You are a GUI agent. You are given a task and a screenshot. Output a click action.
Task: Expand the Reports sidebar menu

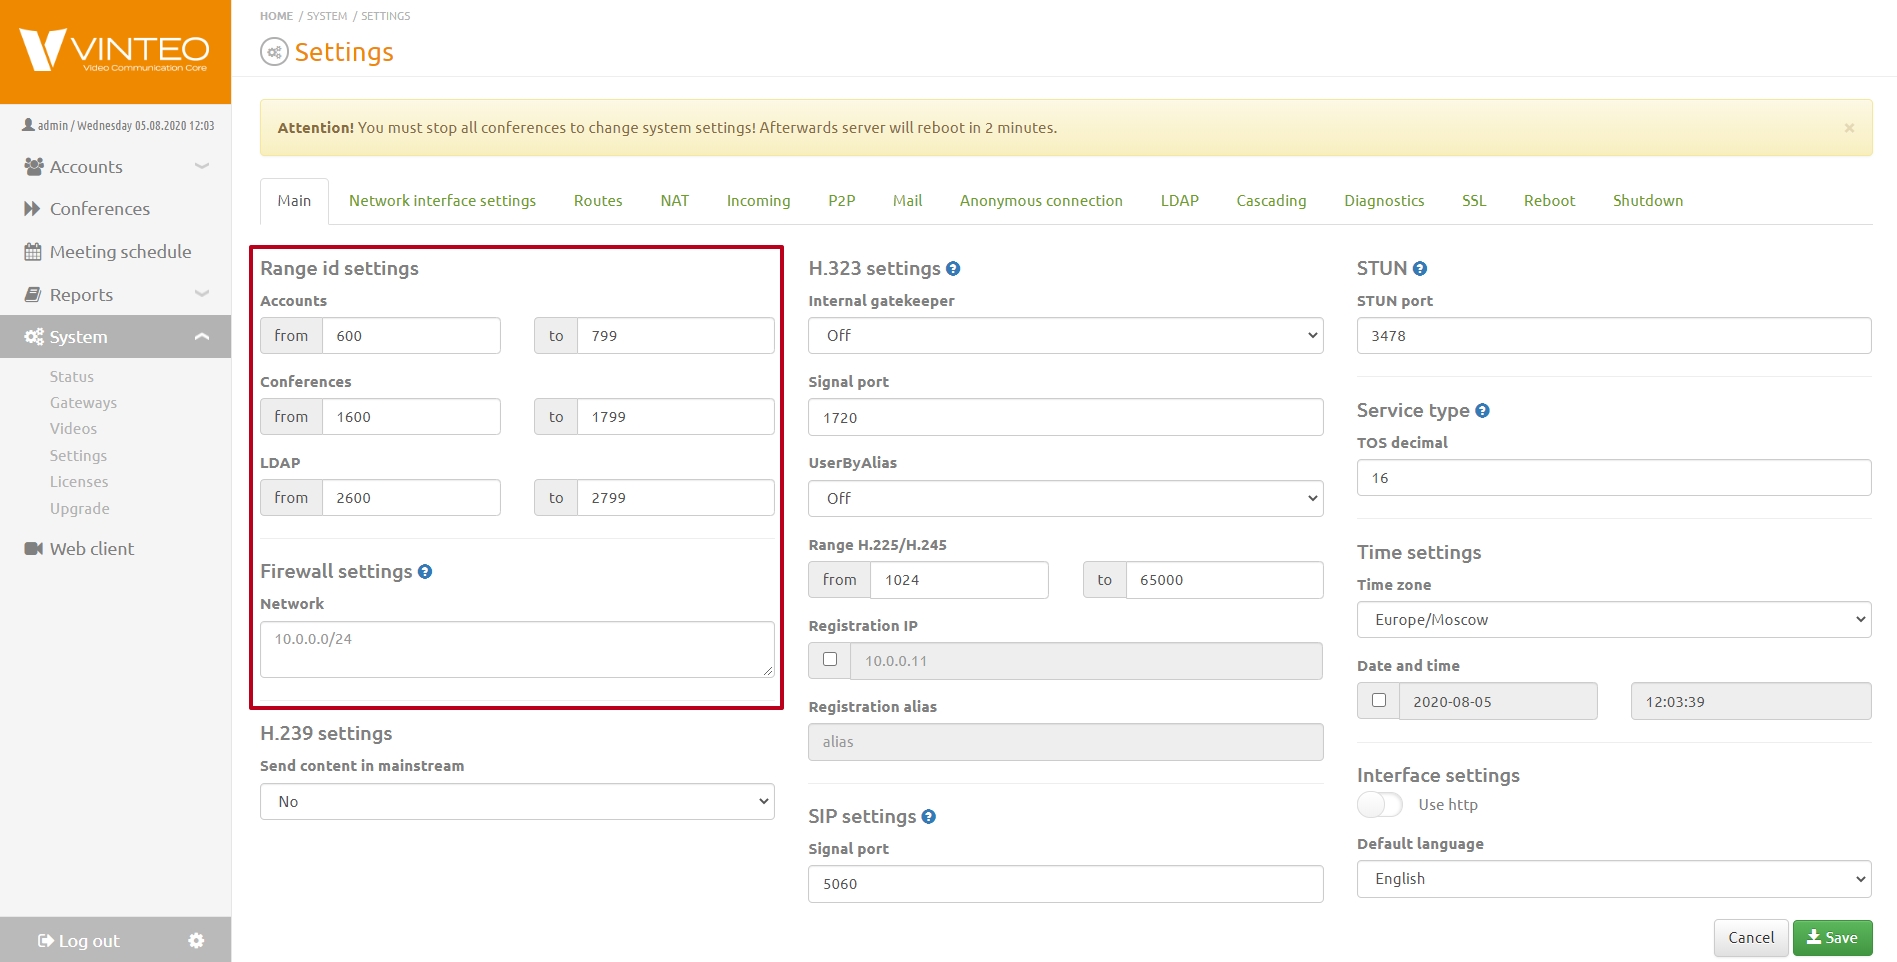pyautogui.click(x=202, y=294)
